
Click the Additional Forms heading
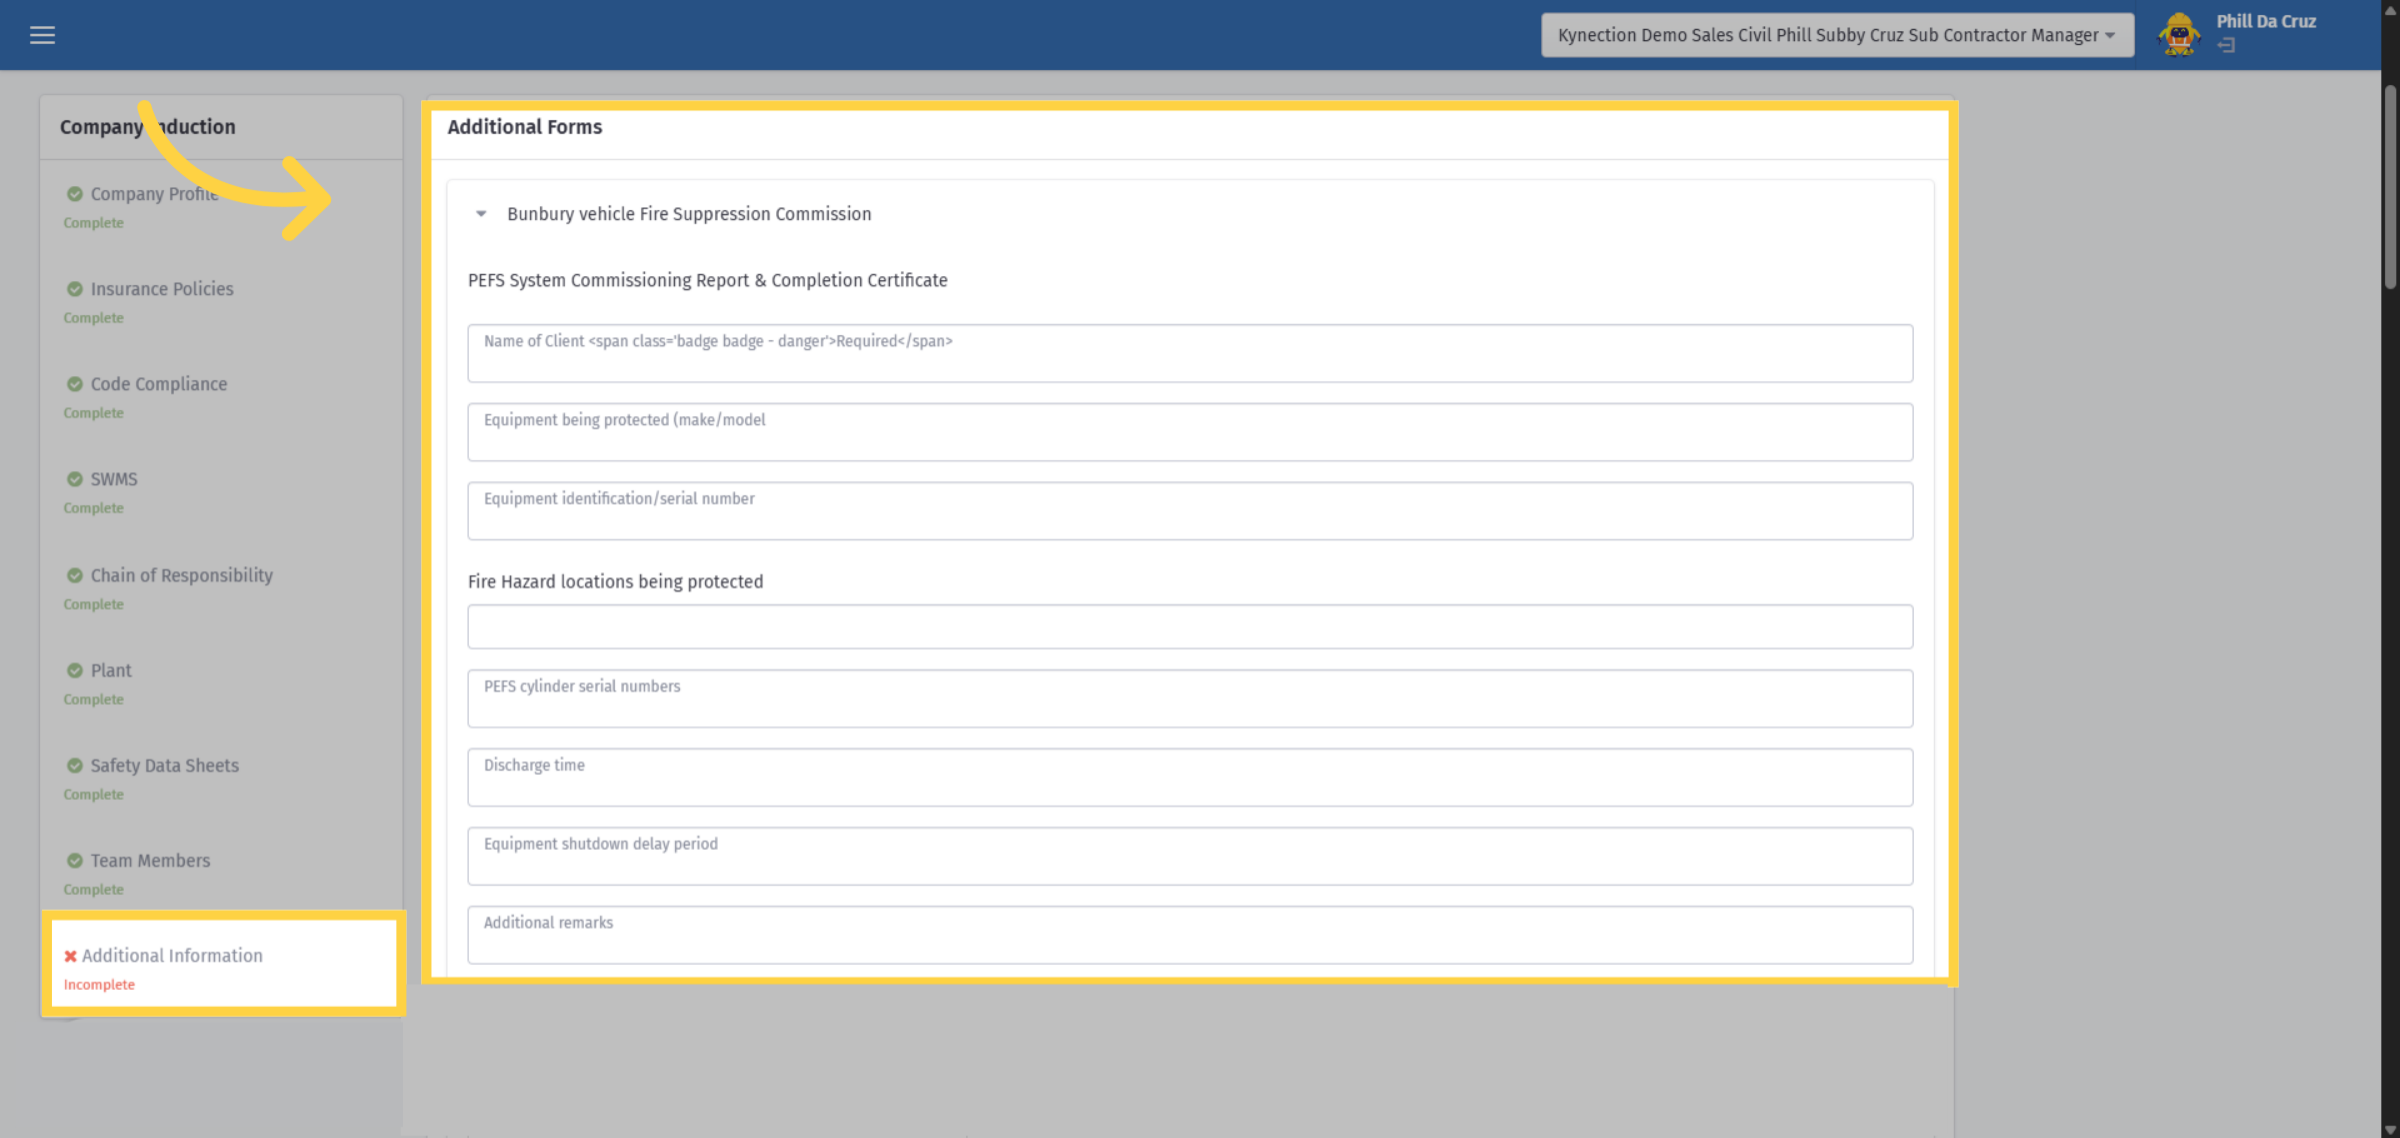point(525,127)
